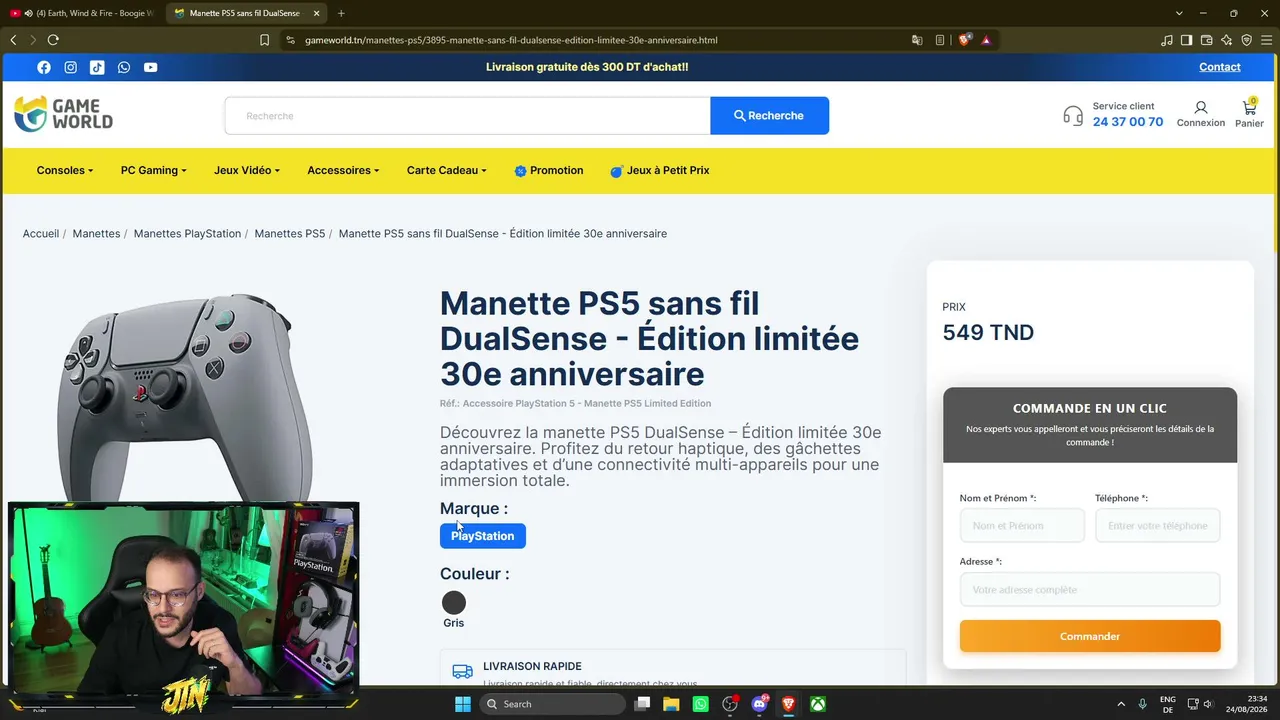
Task: Expand the Consoles menu
Action: click(65, 170)
